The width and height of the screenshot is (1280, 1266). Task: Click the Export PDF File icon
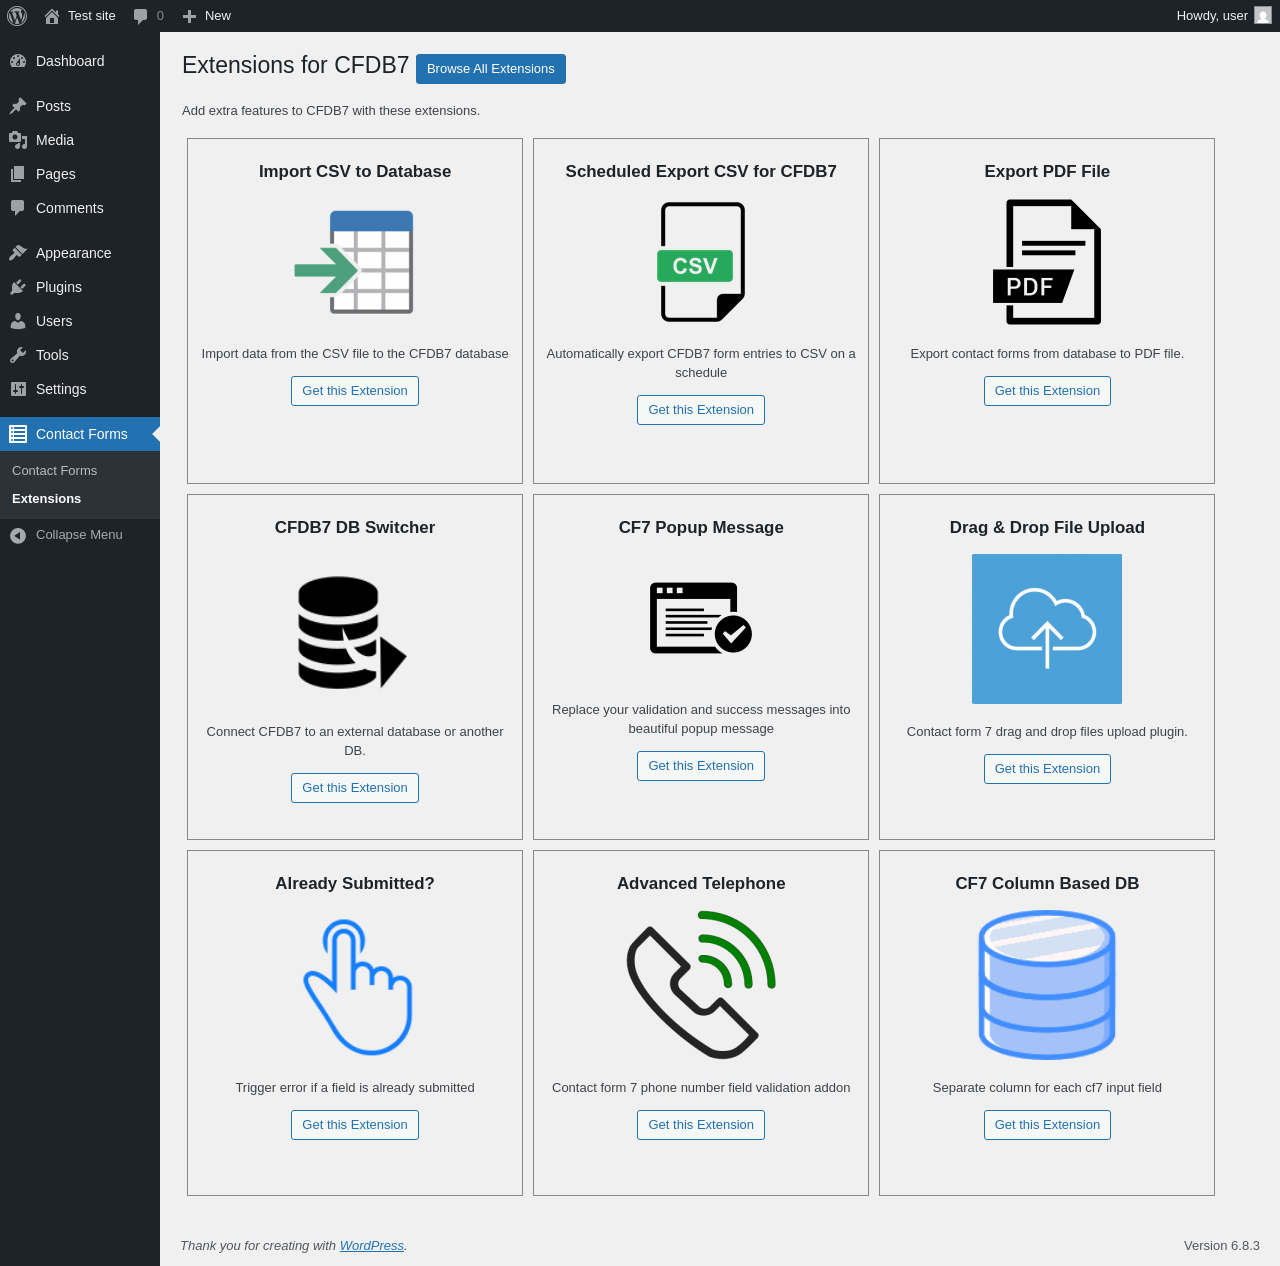point(1047,262)
